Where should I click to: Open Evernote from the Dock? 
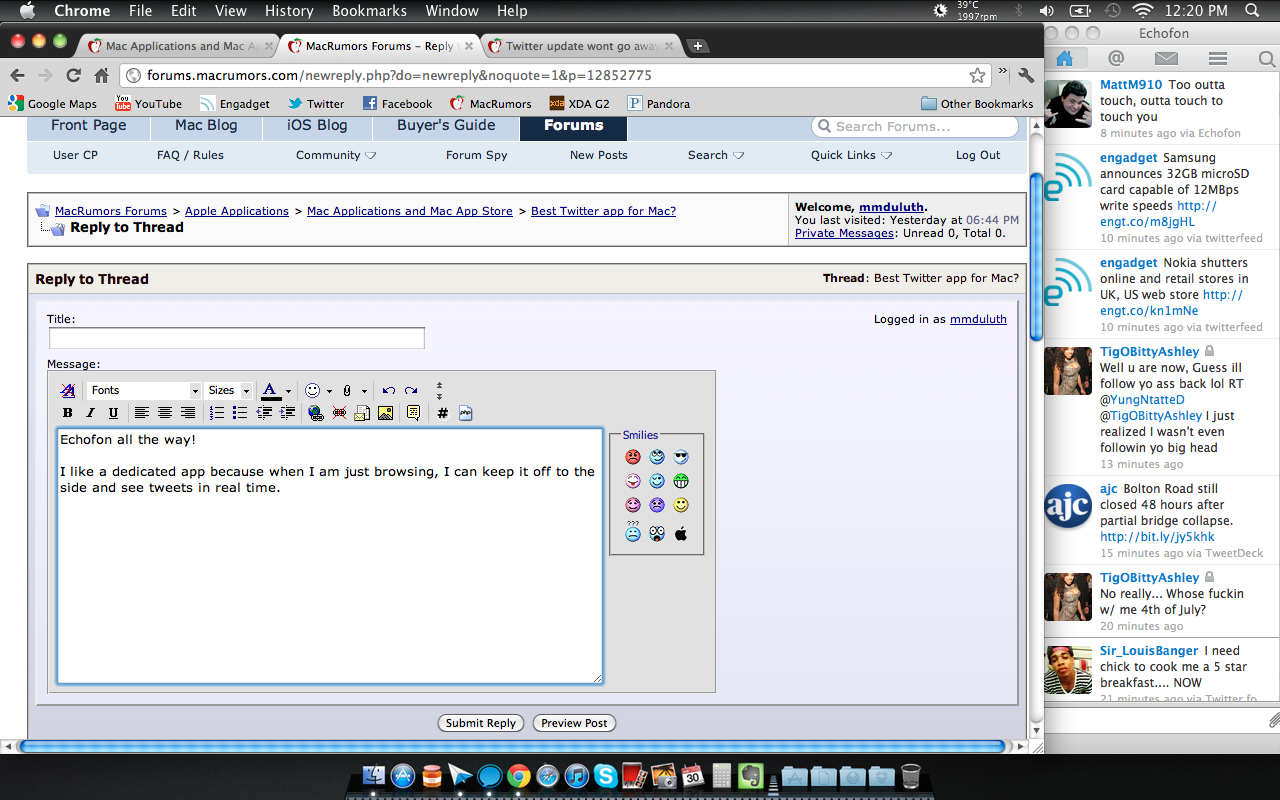[x=750, y=775]
